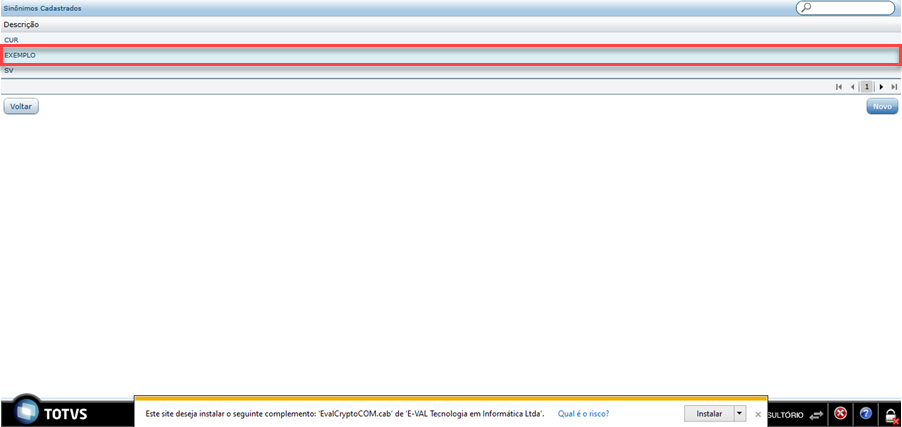Click the TOTVS logo
Image resolution: width=902 pixels, height=427 pixels.
50,412
